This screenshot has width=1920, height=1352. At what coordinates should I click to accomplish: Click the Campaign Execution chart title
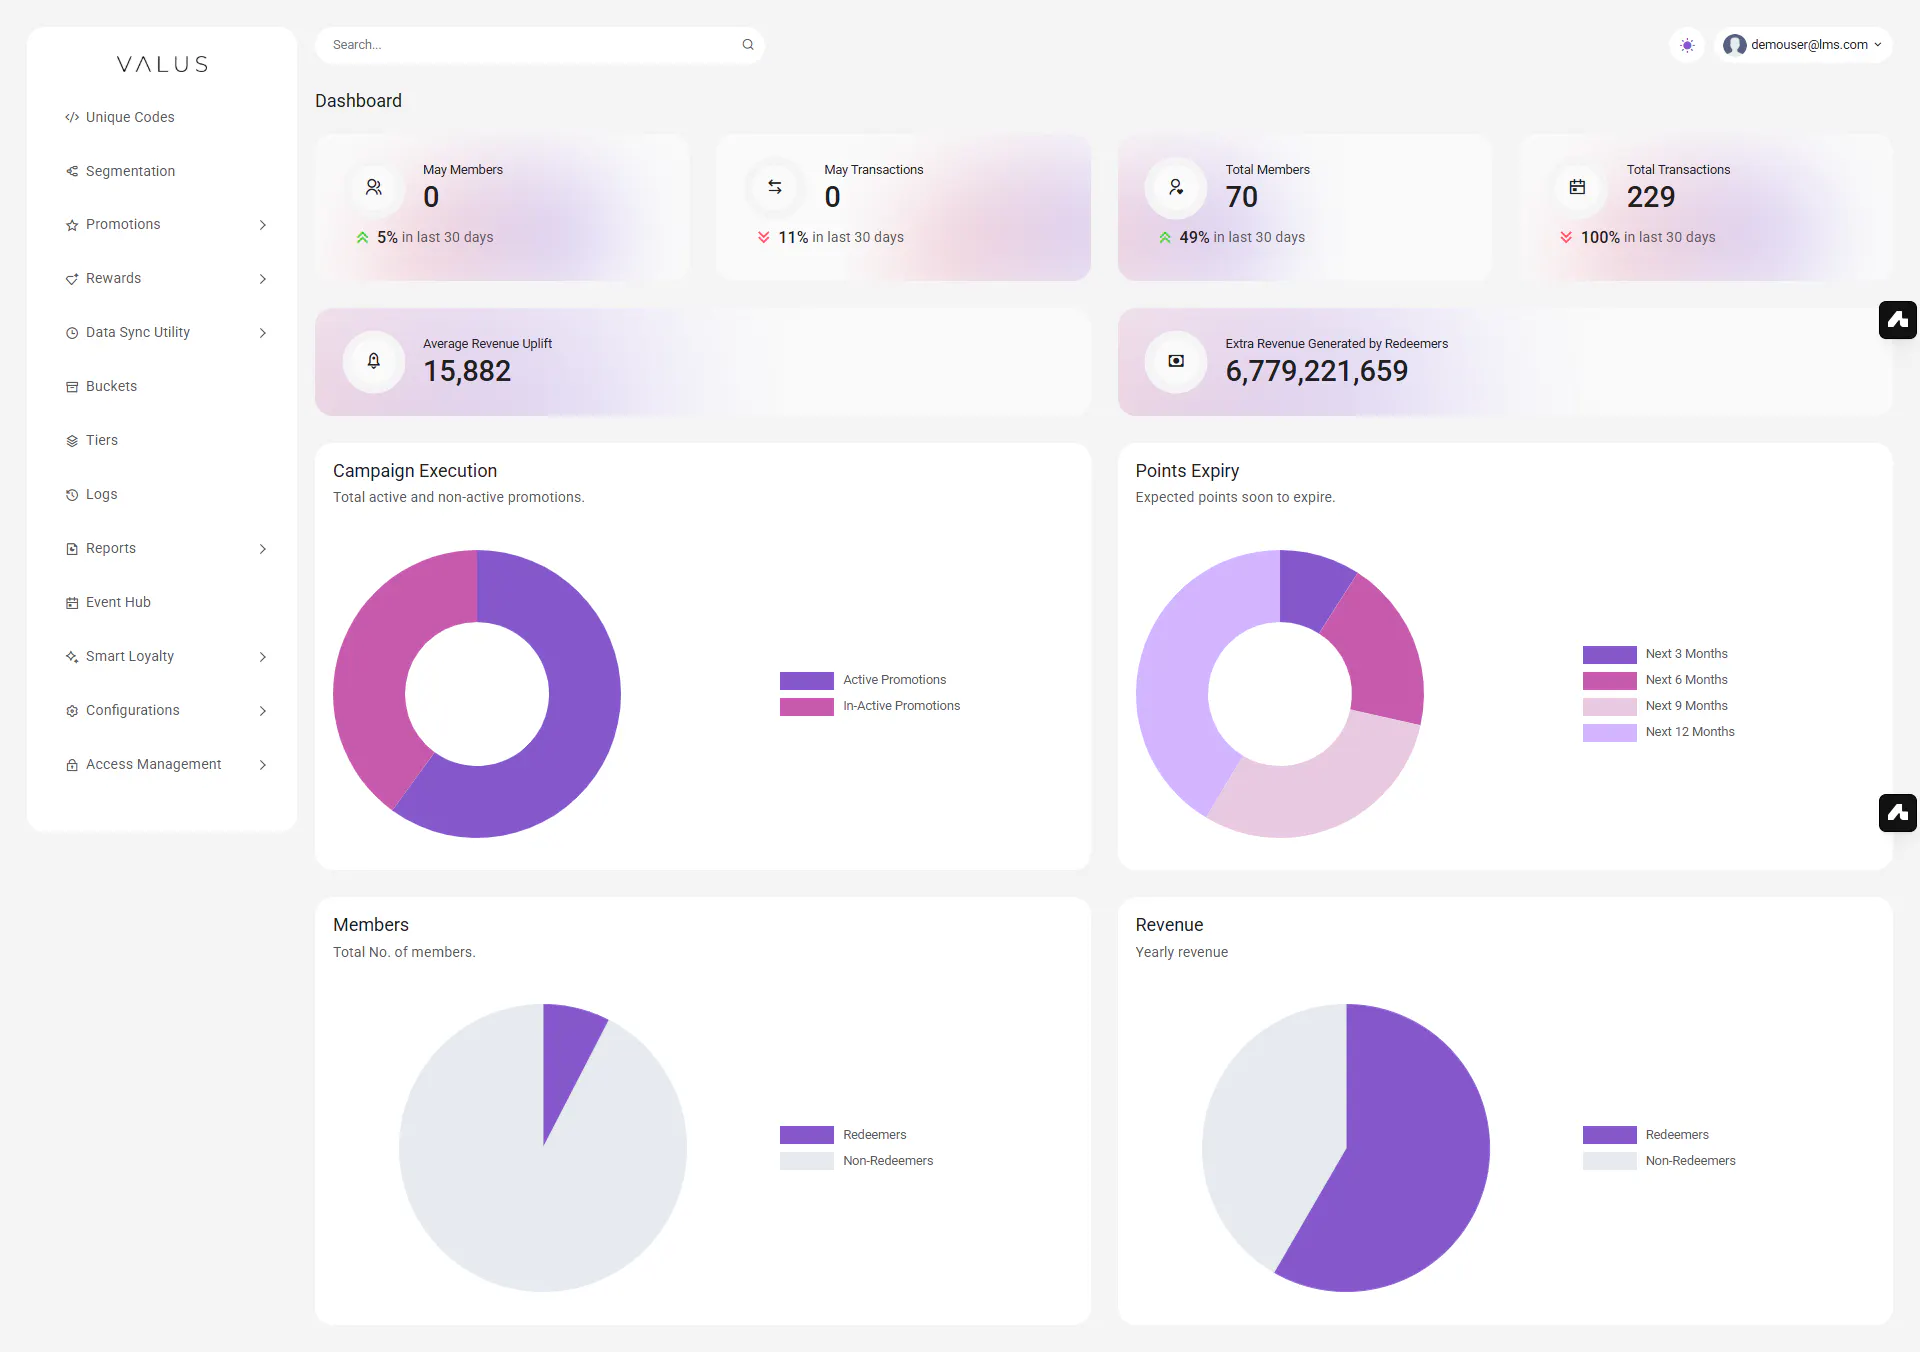click(x=415, y=471)
